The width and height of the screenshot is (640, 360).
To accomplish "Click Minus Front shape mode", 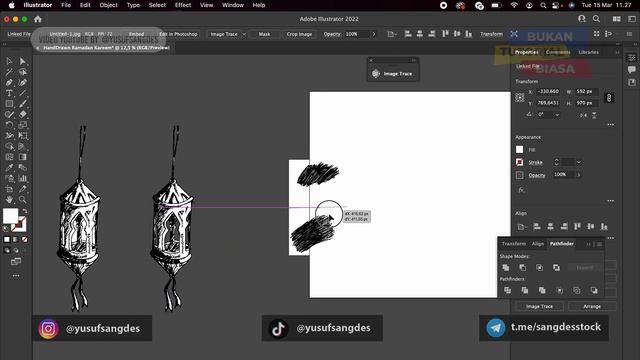I will pyautogui.click(x=523, y=267).
